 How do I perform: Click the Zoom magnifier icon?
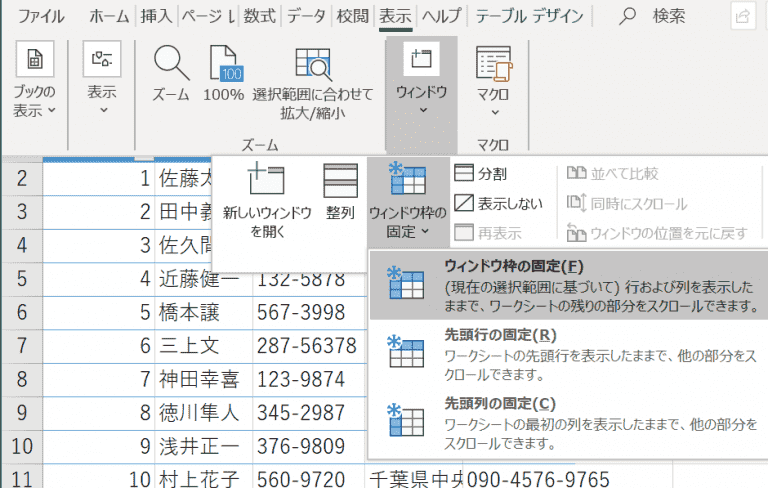click(171, 68)
